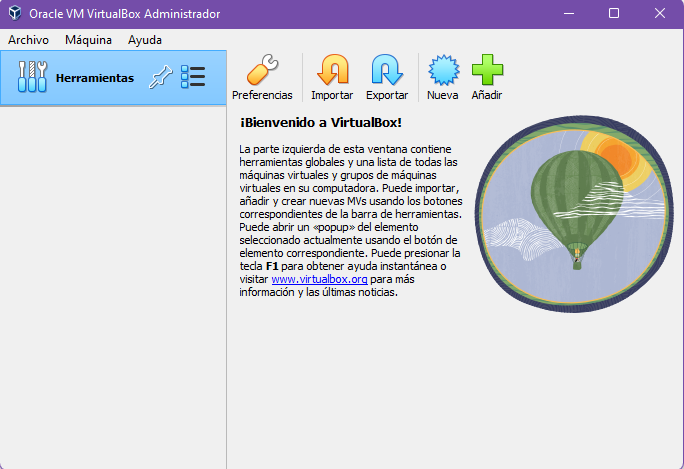Click Añadir to add existing machine
684x469 pixels.
(487, 77)
